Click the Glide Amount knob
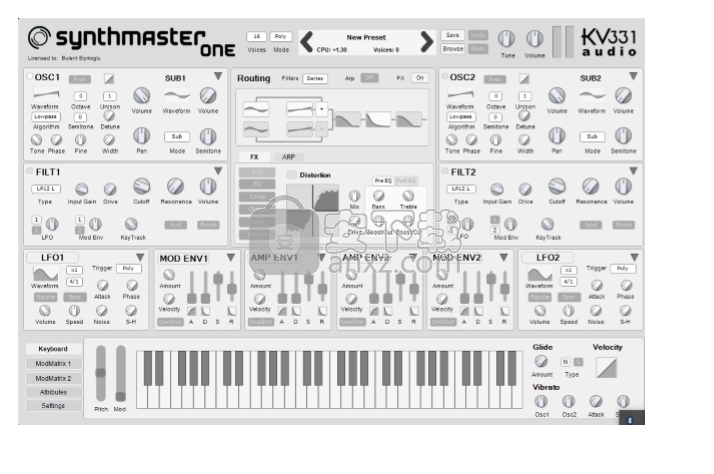Image resolution: width=714 pixels, height=474 pixels. tap(541, 361)
